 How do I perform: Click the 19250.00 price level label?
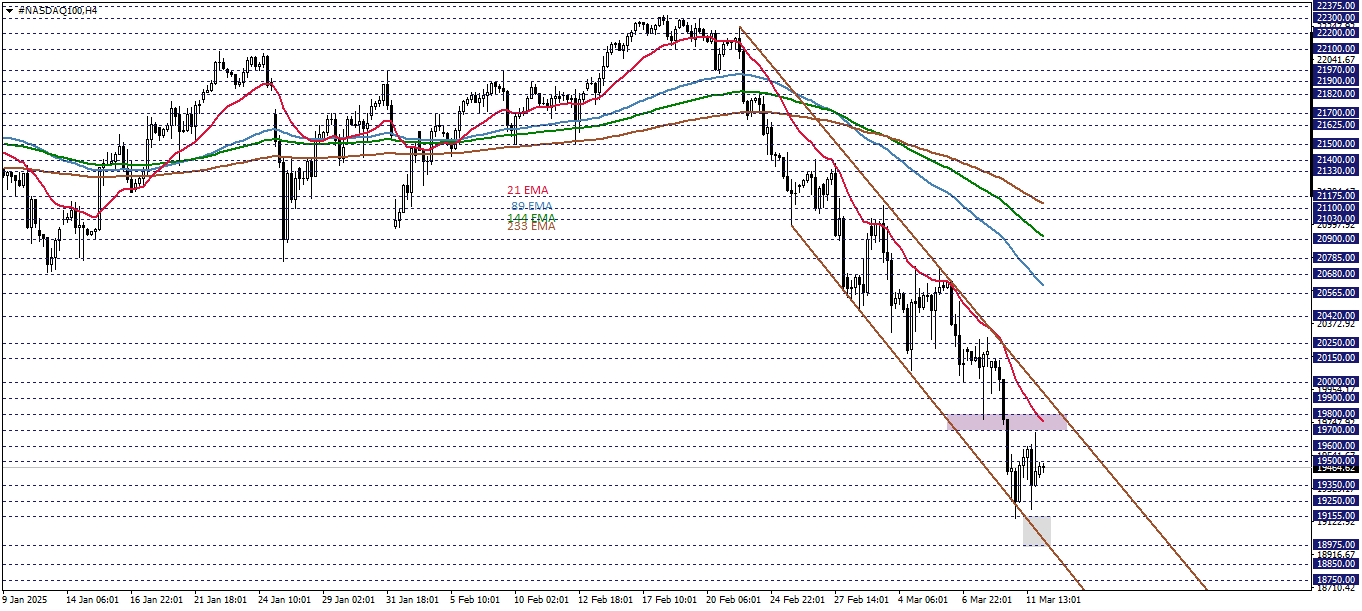click(x=1336, y=500)
